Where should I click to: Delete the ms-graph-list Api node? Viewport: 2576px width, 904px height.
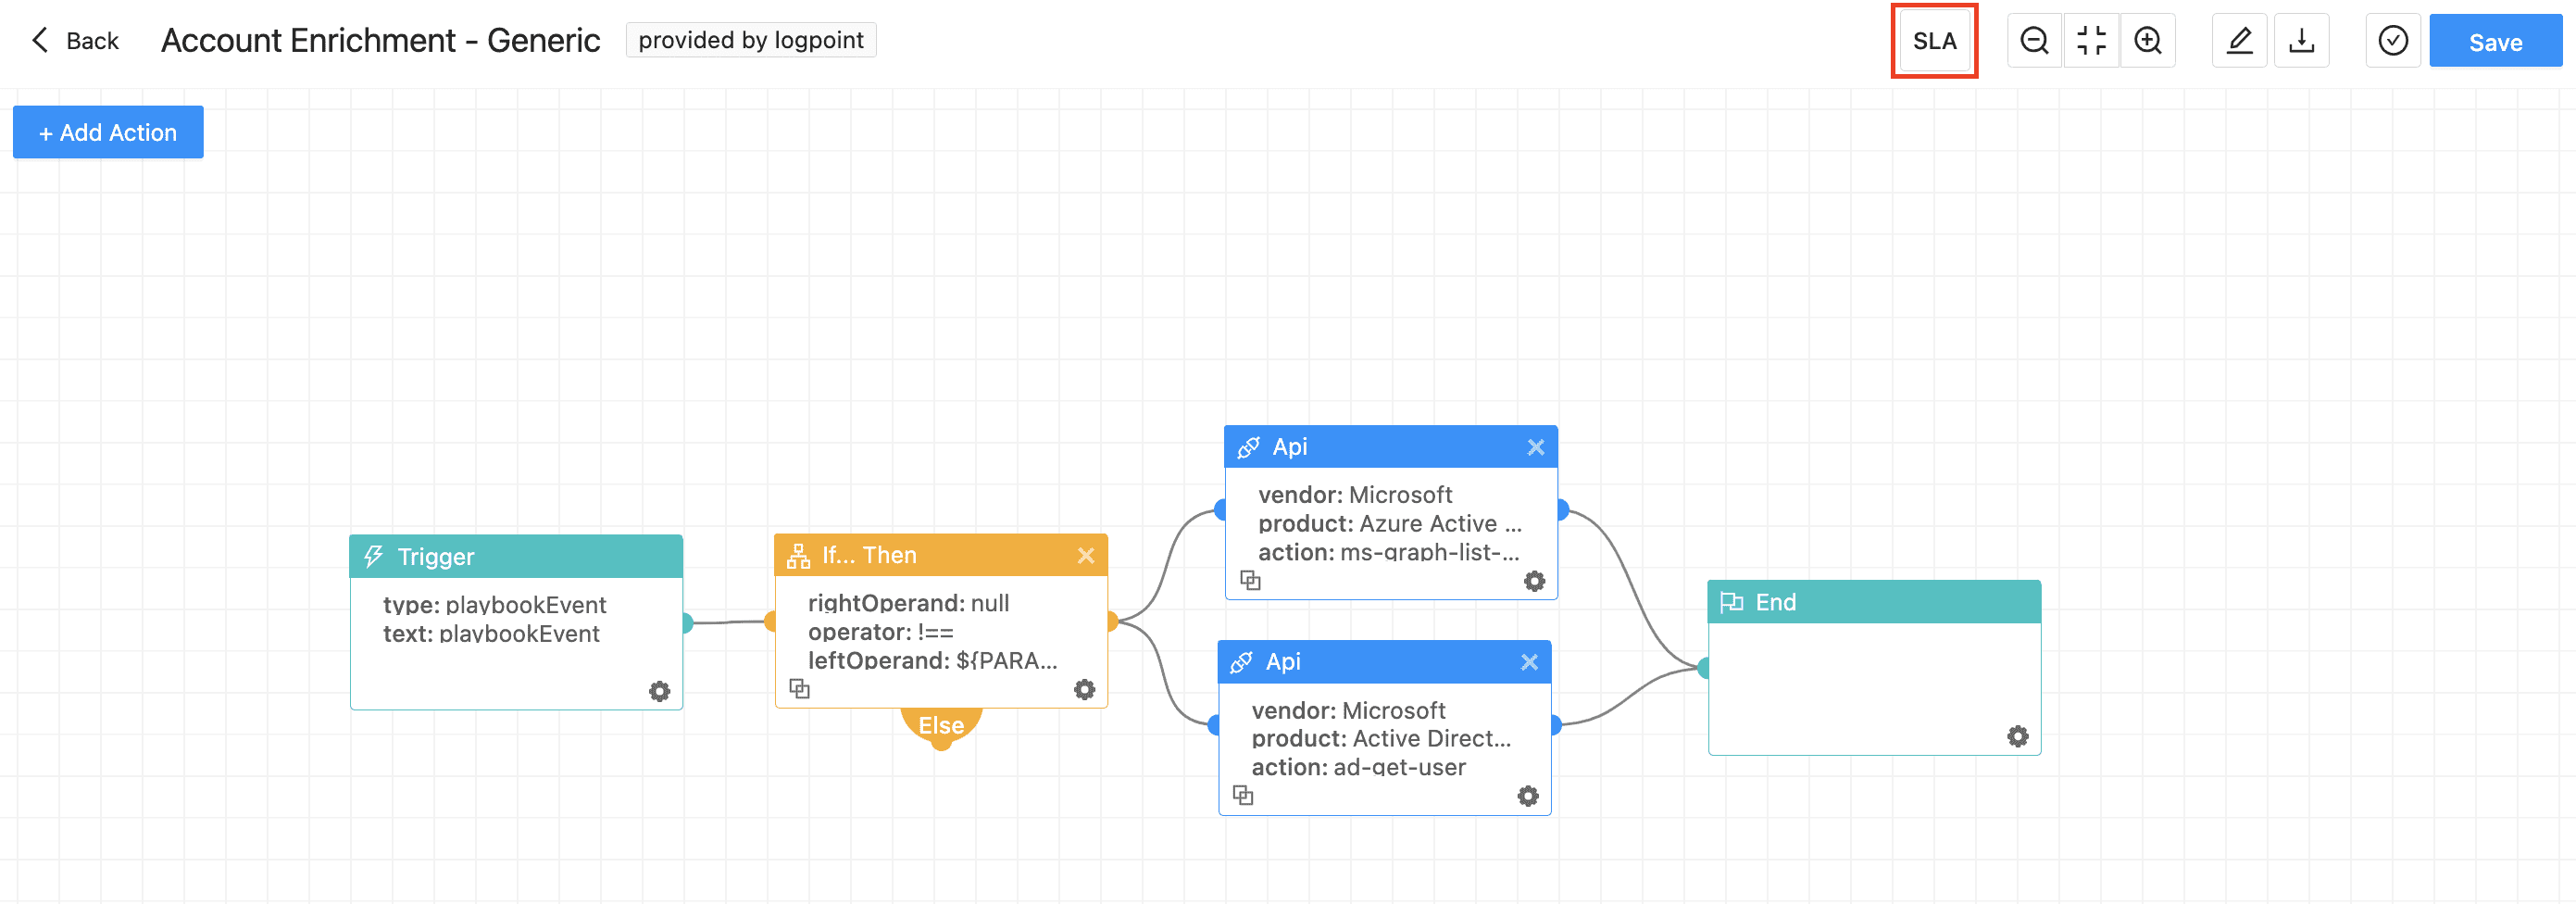click(1535, 448)
